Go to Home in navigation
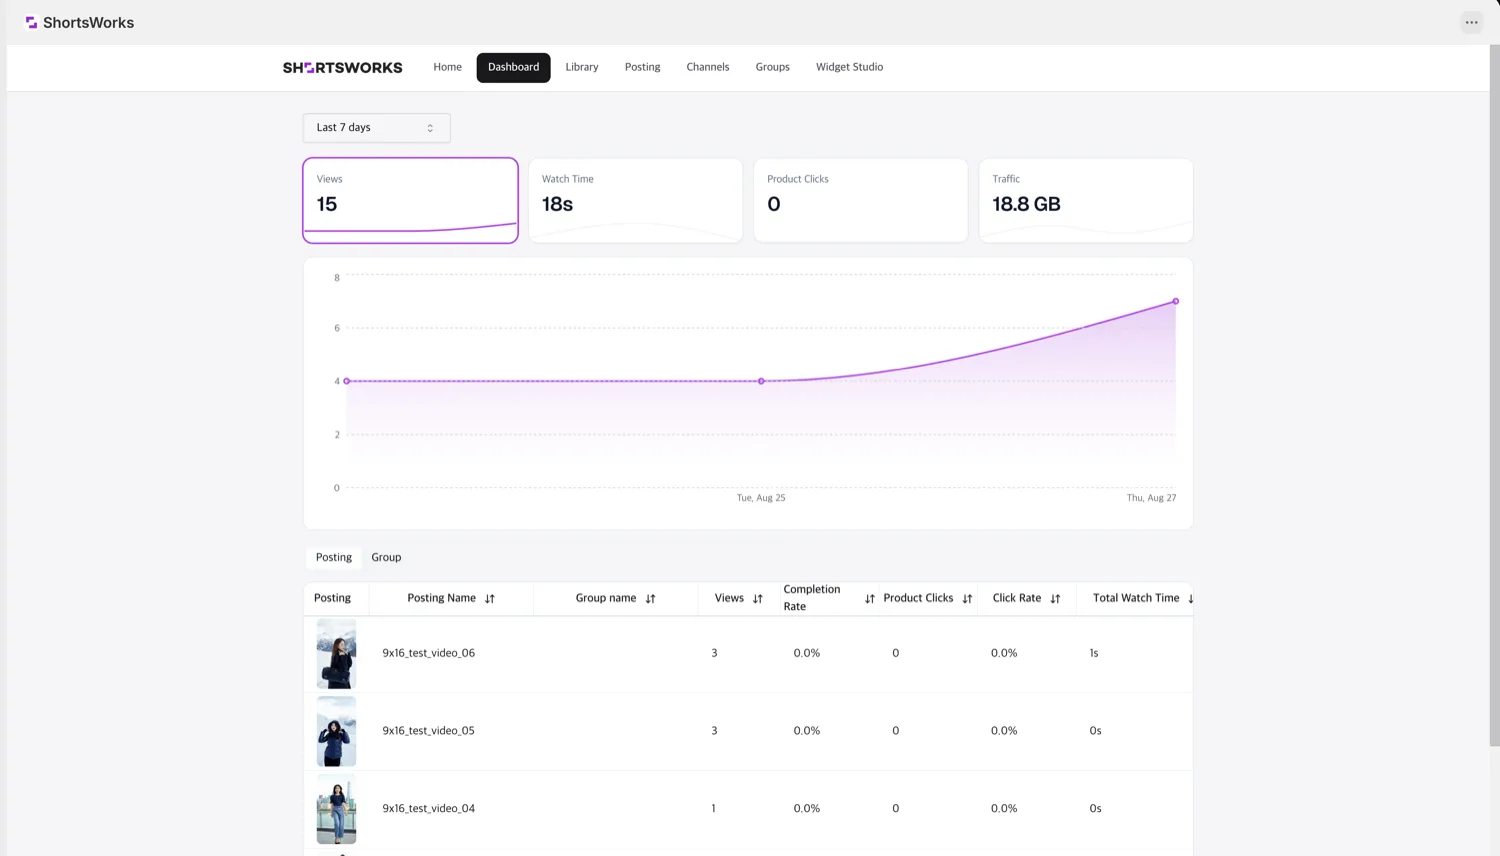Screen dimensions: 1500x856 [447, 67]
